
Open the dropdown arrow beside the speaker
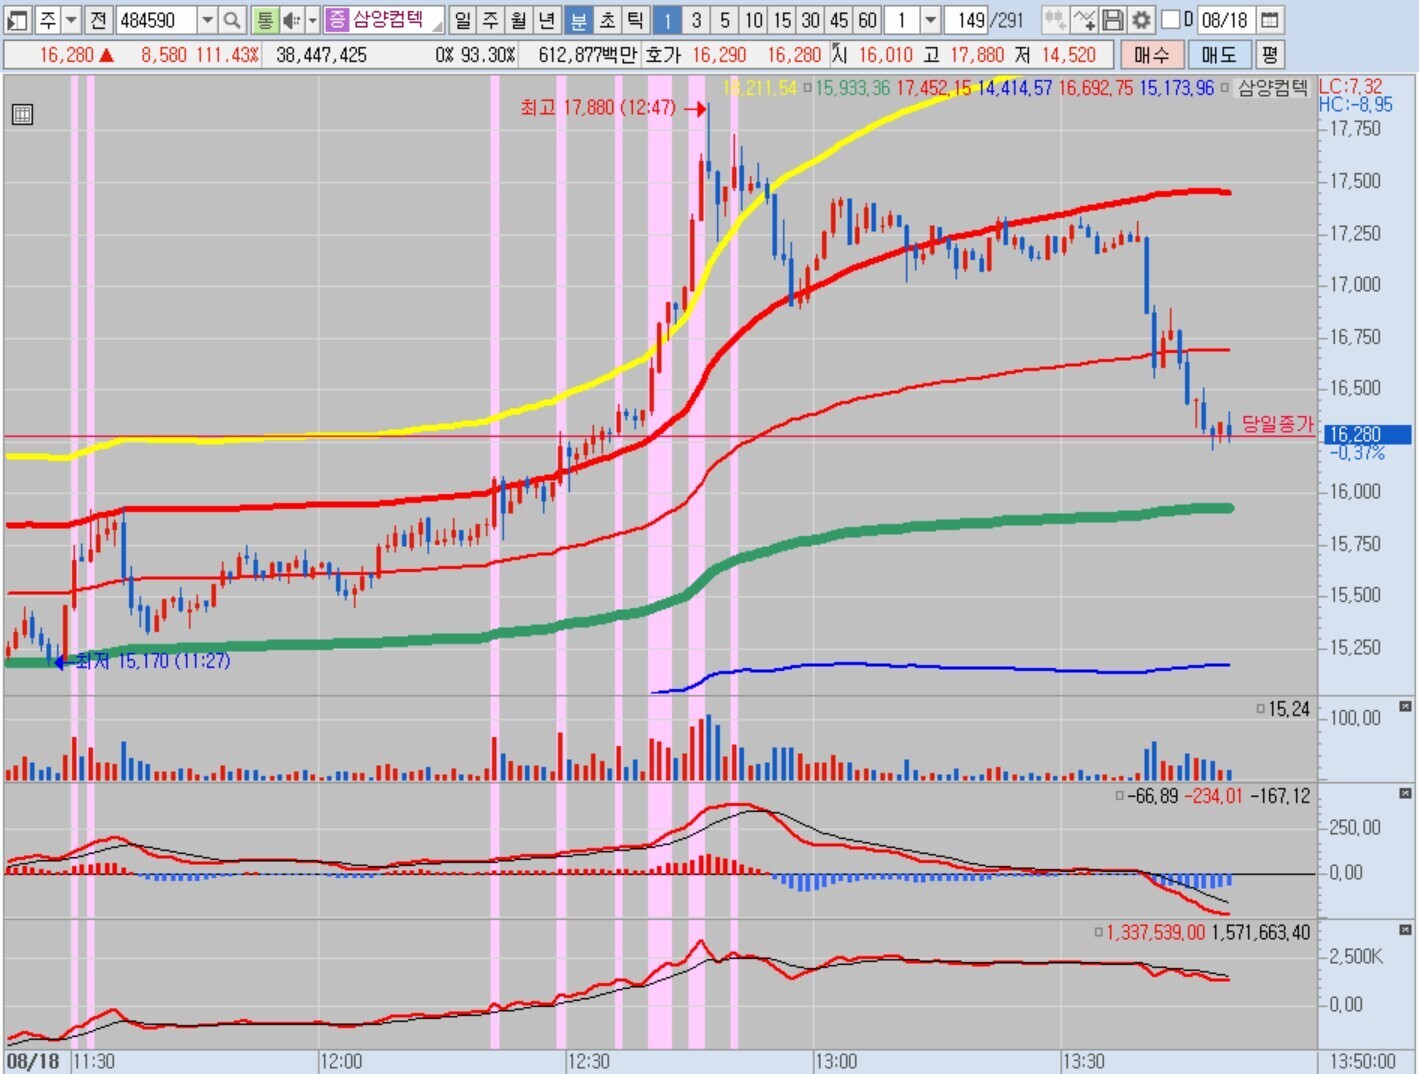(312, 19)
